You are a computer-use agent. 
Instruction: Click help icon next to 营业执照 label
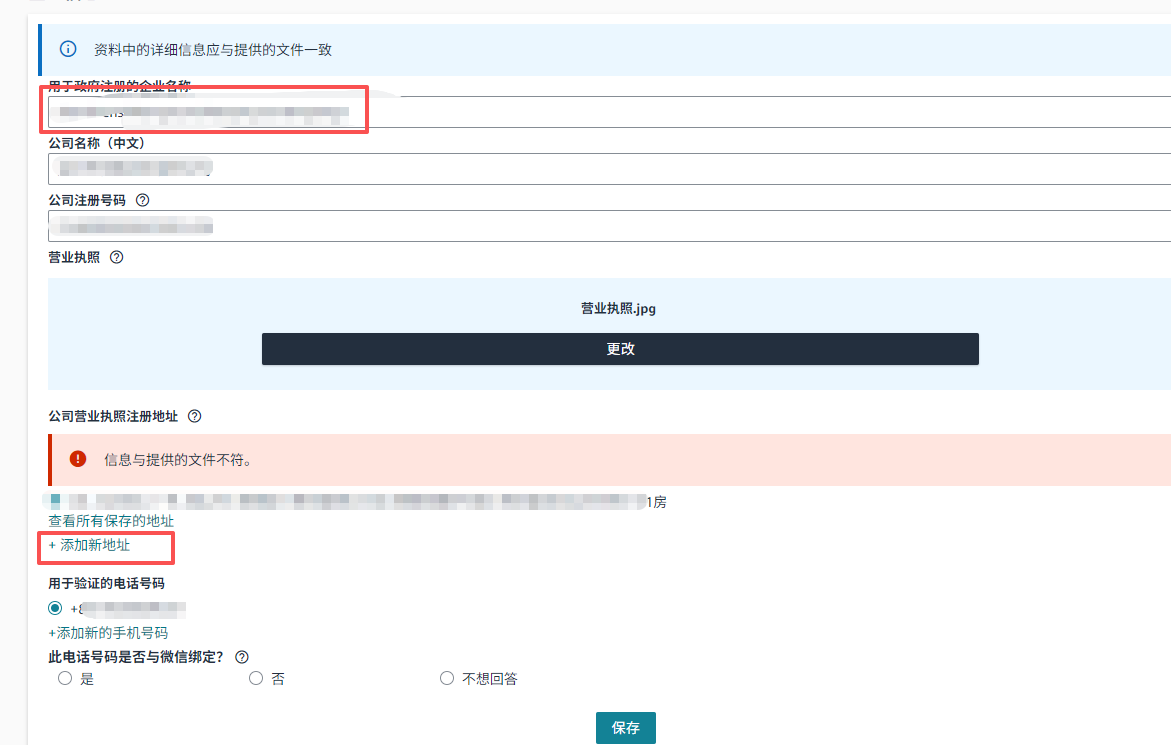click(116, 257)
